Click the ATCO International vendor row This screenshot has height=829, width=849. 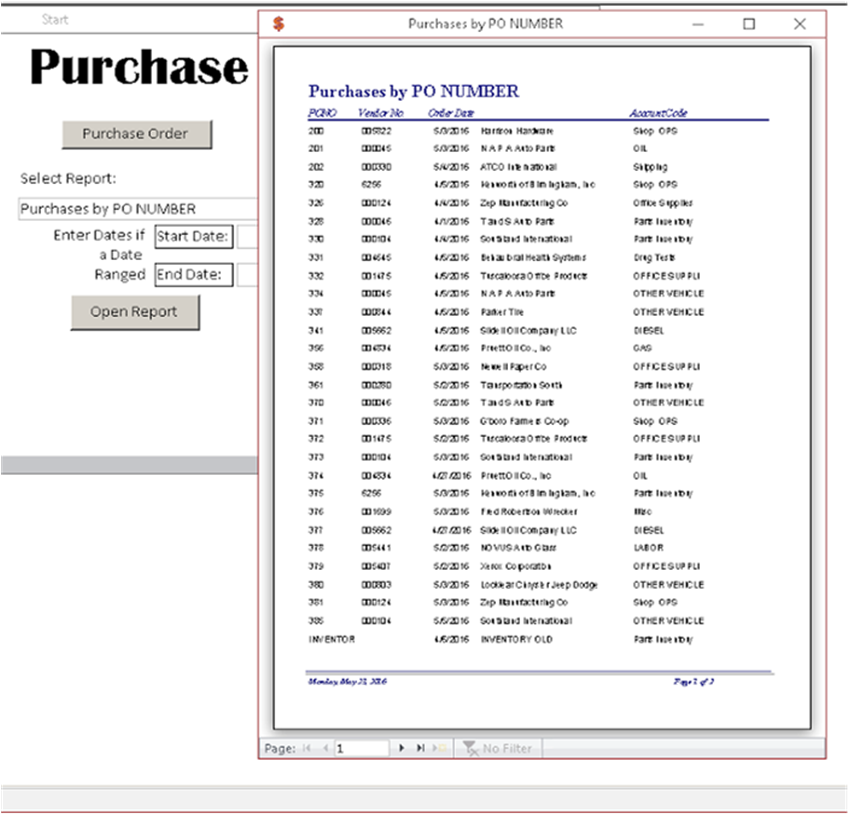click(518, 167)
